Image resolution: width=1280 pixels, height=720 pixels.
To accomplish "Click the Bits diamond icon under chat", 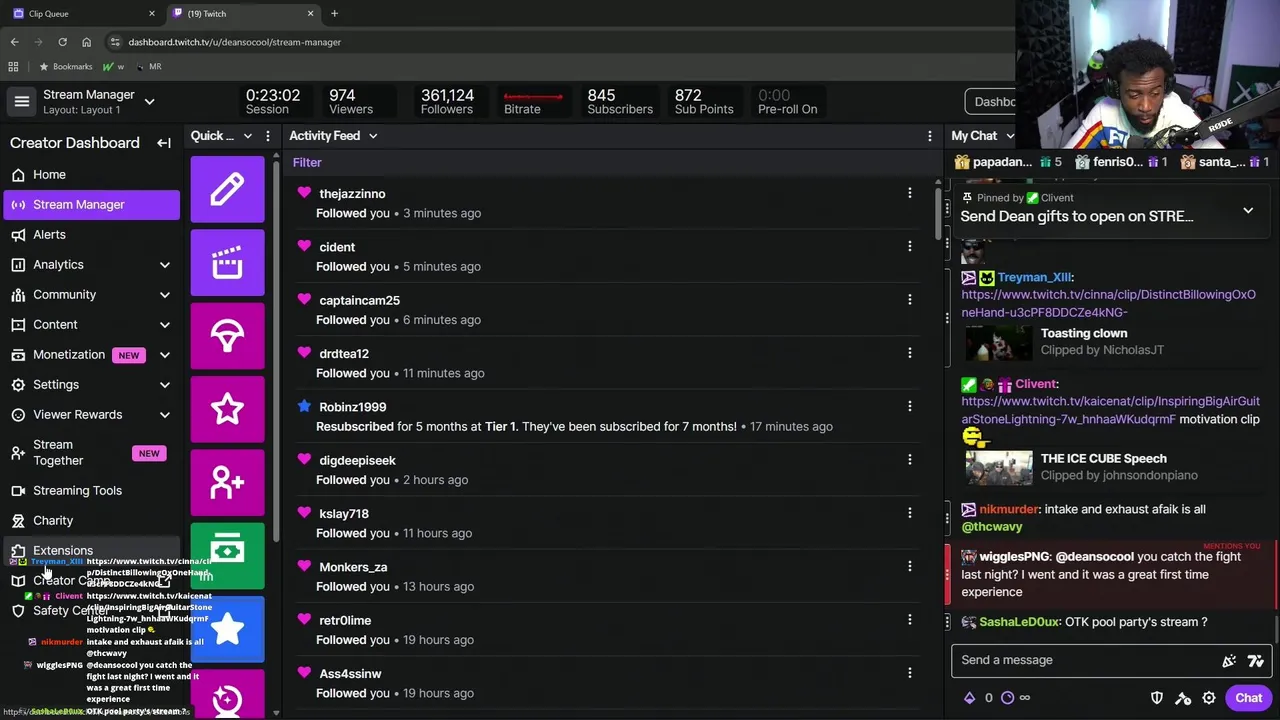I will pos(969,698).
